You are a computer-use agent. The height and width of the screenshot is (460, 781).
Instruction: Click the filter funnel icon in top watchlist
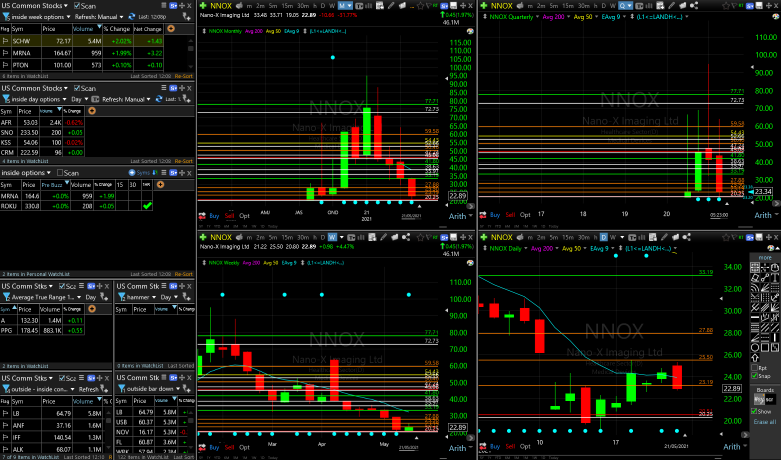pyautogui.click(x=5, y=18)
